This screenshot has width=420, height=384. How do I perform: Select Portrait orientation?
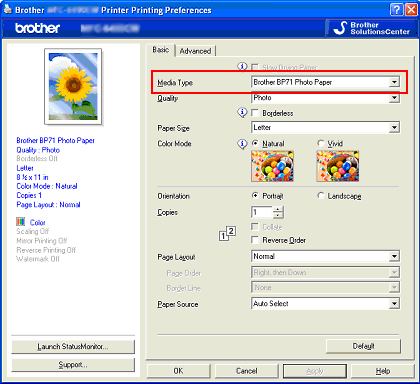click(x=255, y=196)
